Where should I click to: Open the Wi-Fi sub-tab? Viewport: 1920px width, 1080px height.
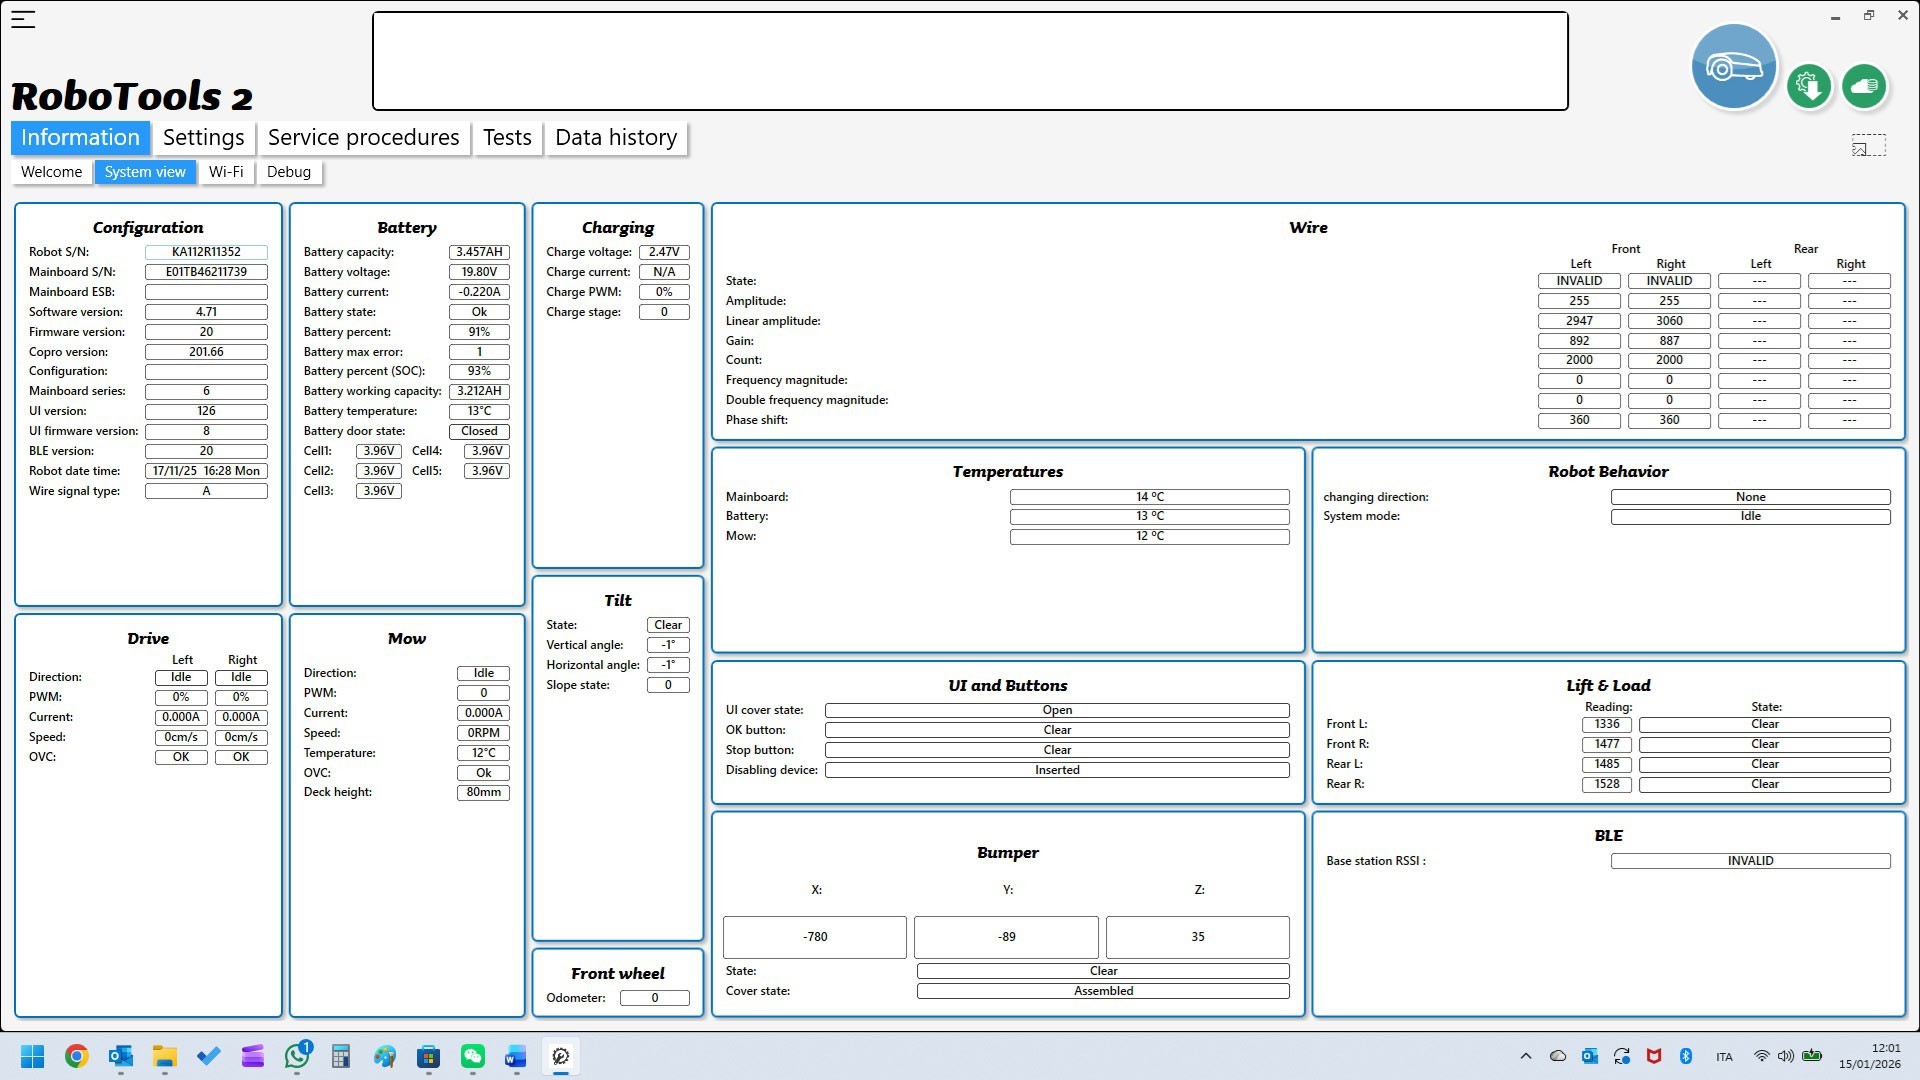225,172
